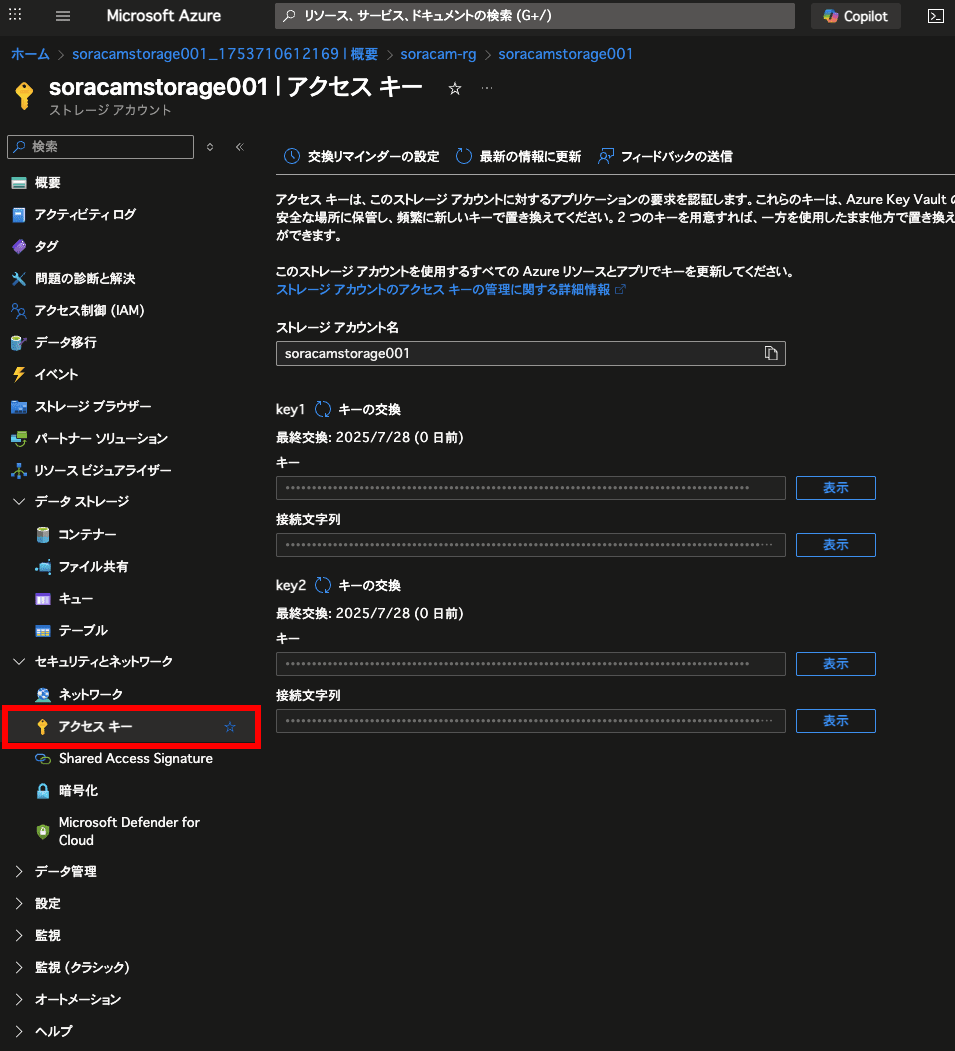Expand the 設定 section
955x1051 pixels.
[x=19, y=904]
